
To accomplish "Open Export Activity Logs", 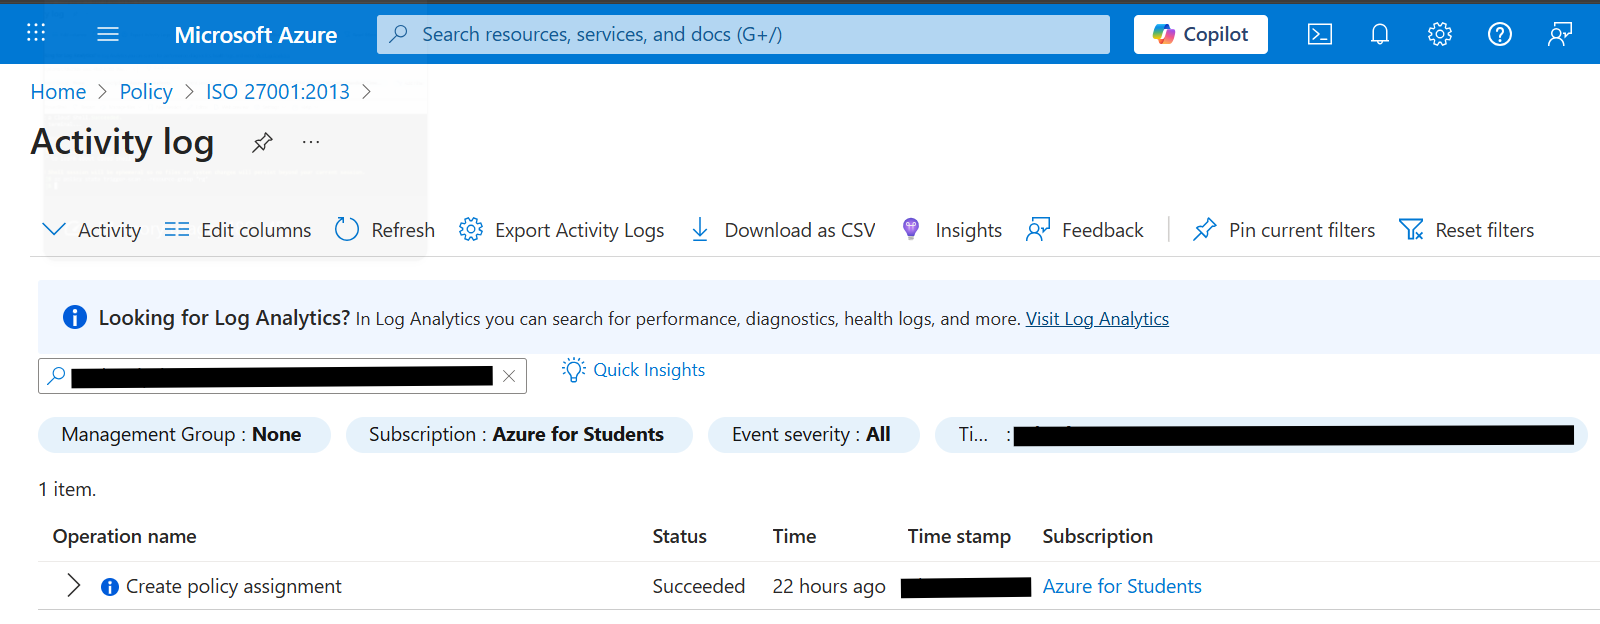I will tap(562, 230).
